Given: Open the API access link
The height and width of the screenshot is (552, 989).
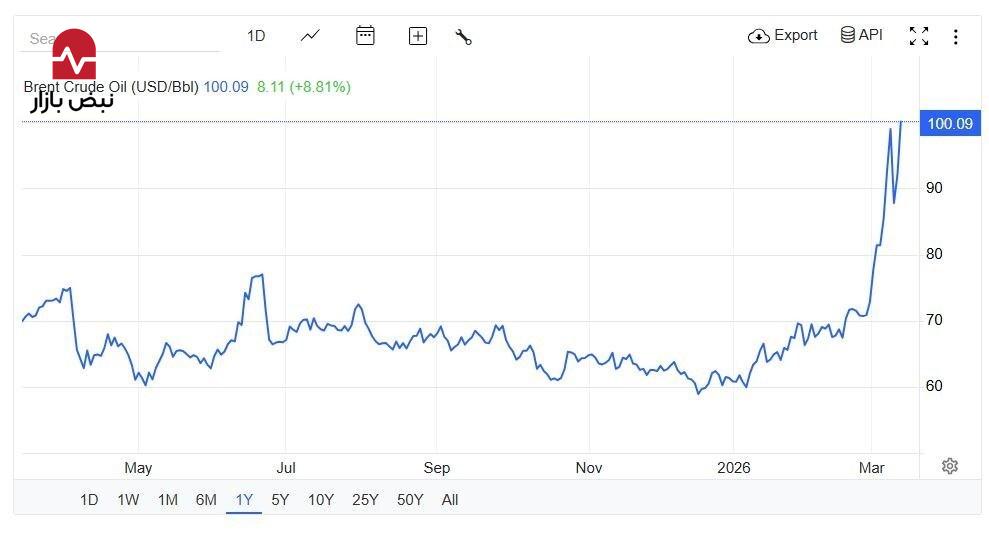Looking at the screenshot, I should 861,35.
